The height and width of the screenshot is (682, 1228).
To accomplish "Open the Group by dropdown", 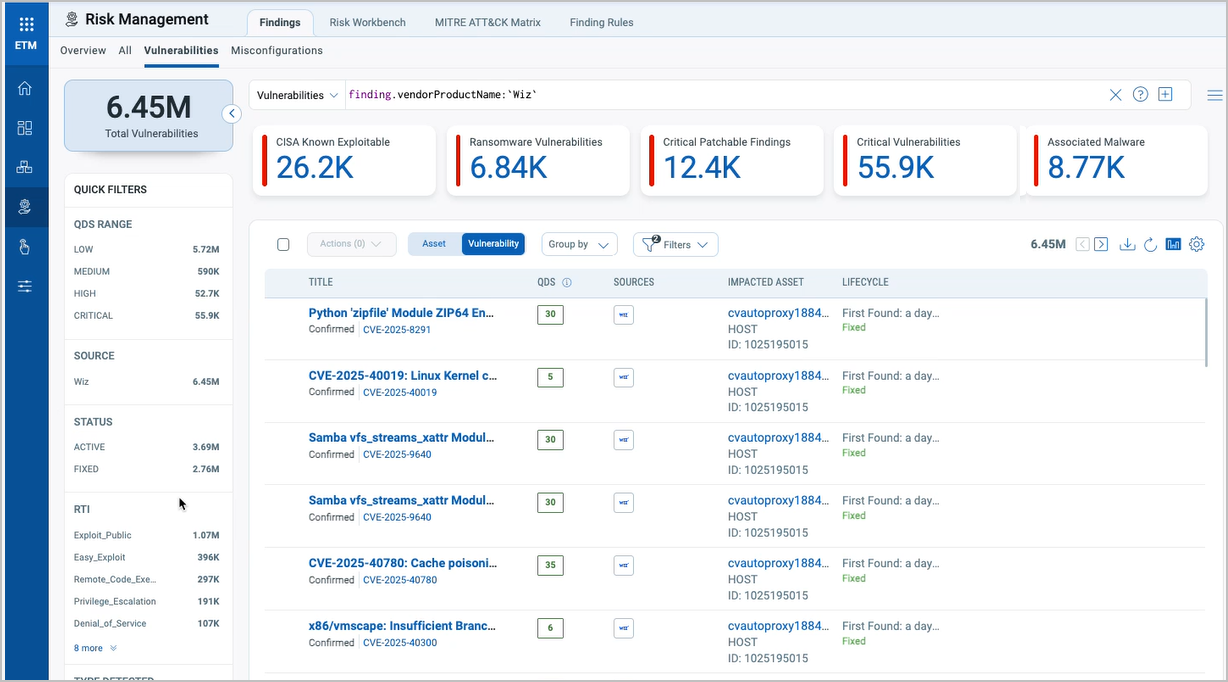I will pos(579,244).
